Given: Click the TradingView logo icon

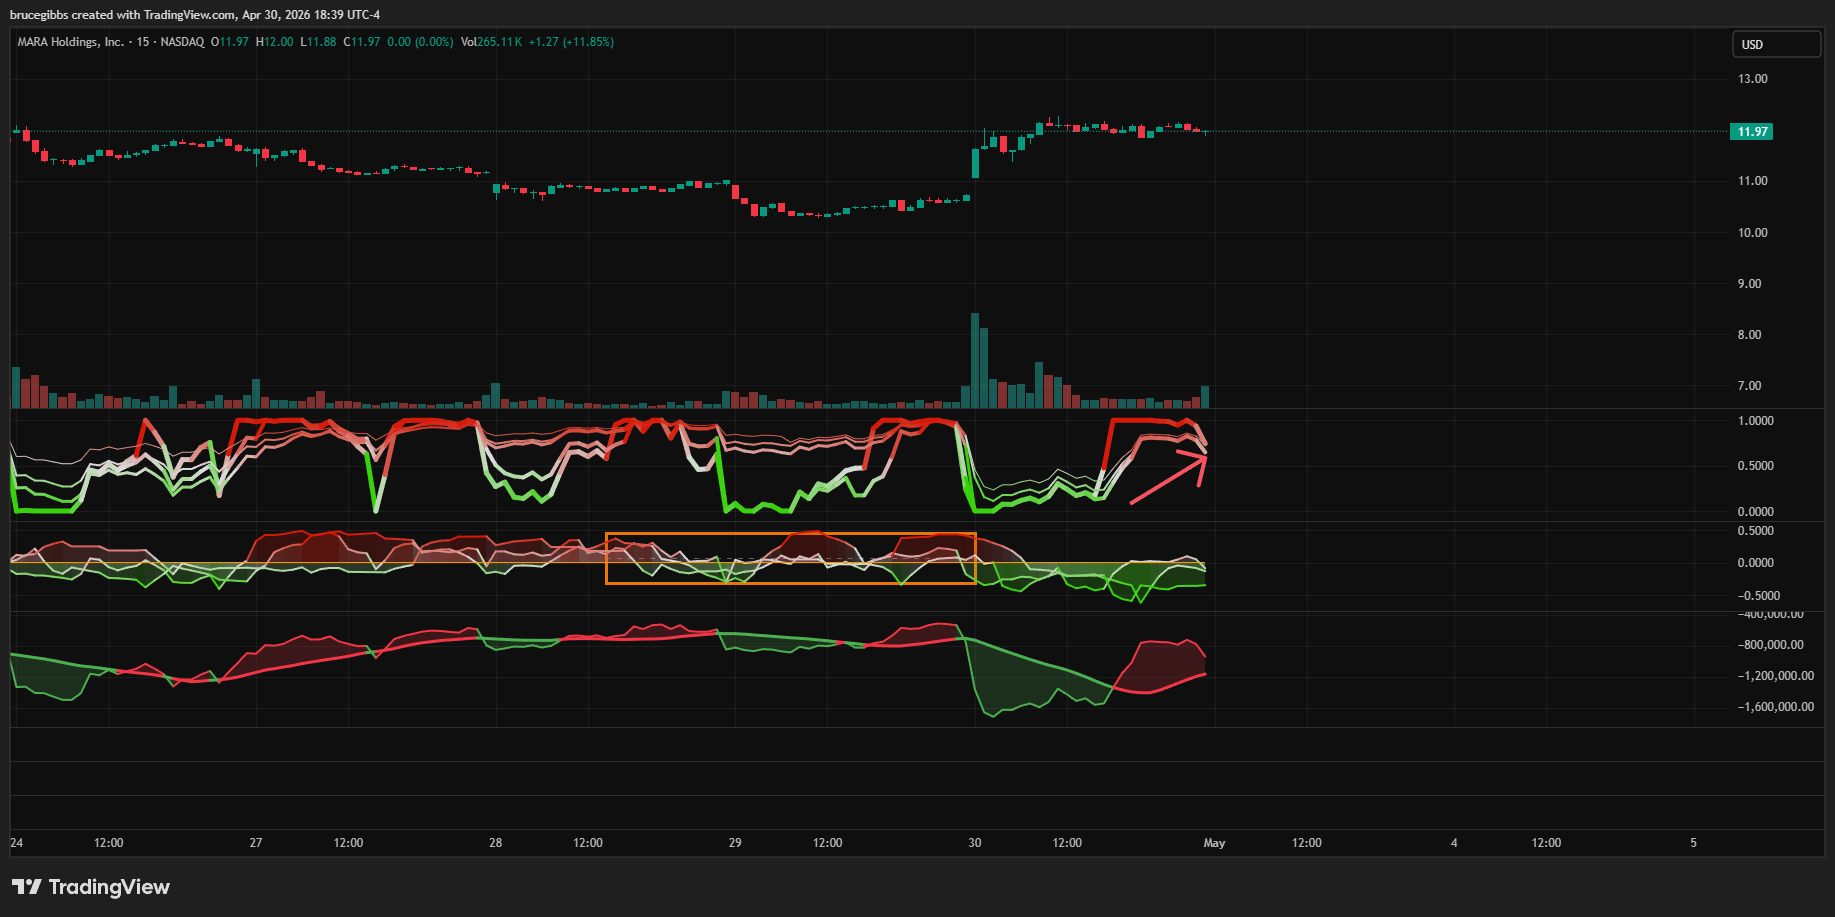Looking at the screenshot, I should pyautogui.click(x=27, y=887).
